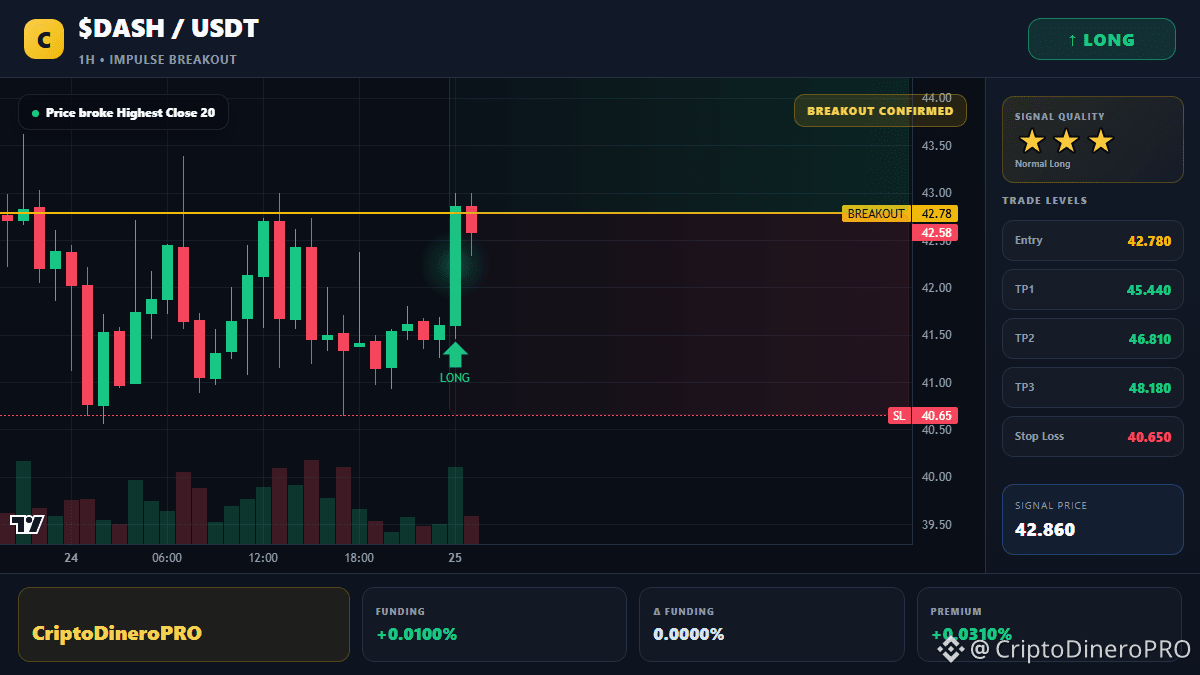Click the BREAKOUT price line label
Viewport: 1200px width, 675px height.
point(876,214)
